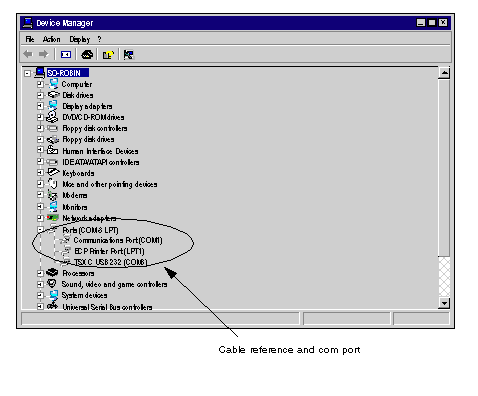Click the Forward arrow toolbar button

coord(43,54)
